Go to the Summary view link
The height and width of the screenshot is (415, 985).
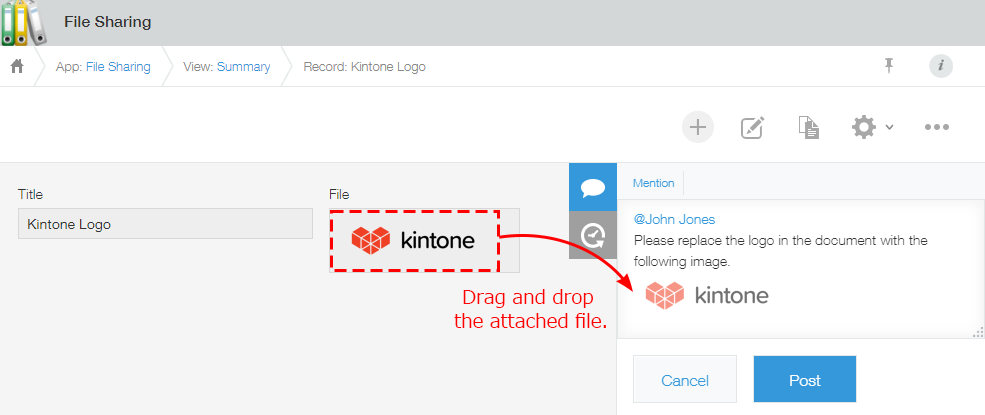243,67
